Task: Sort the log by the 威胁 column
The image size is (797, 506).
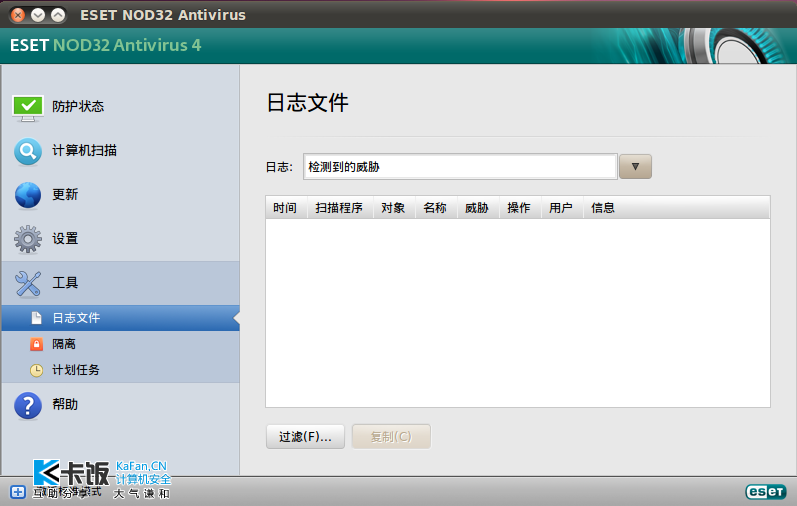Action: (x=477, y=208)
